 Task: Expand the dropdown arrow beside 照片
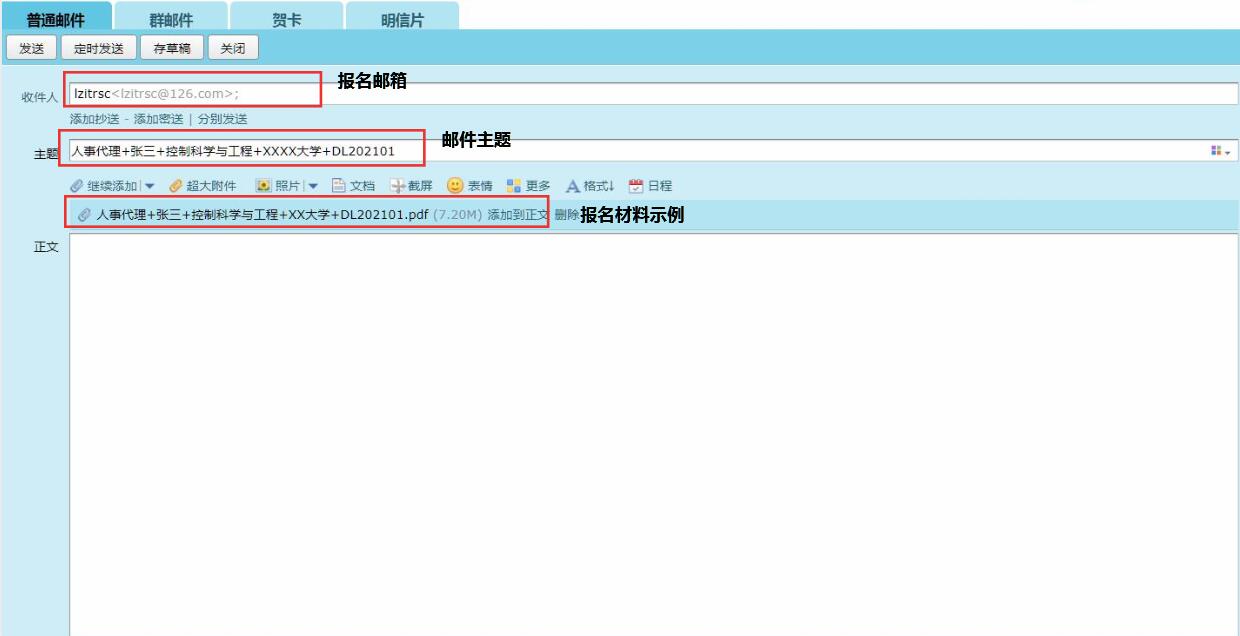click(312, 186)
